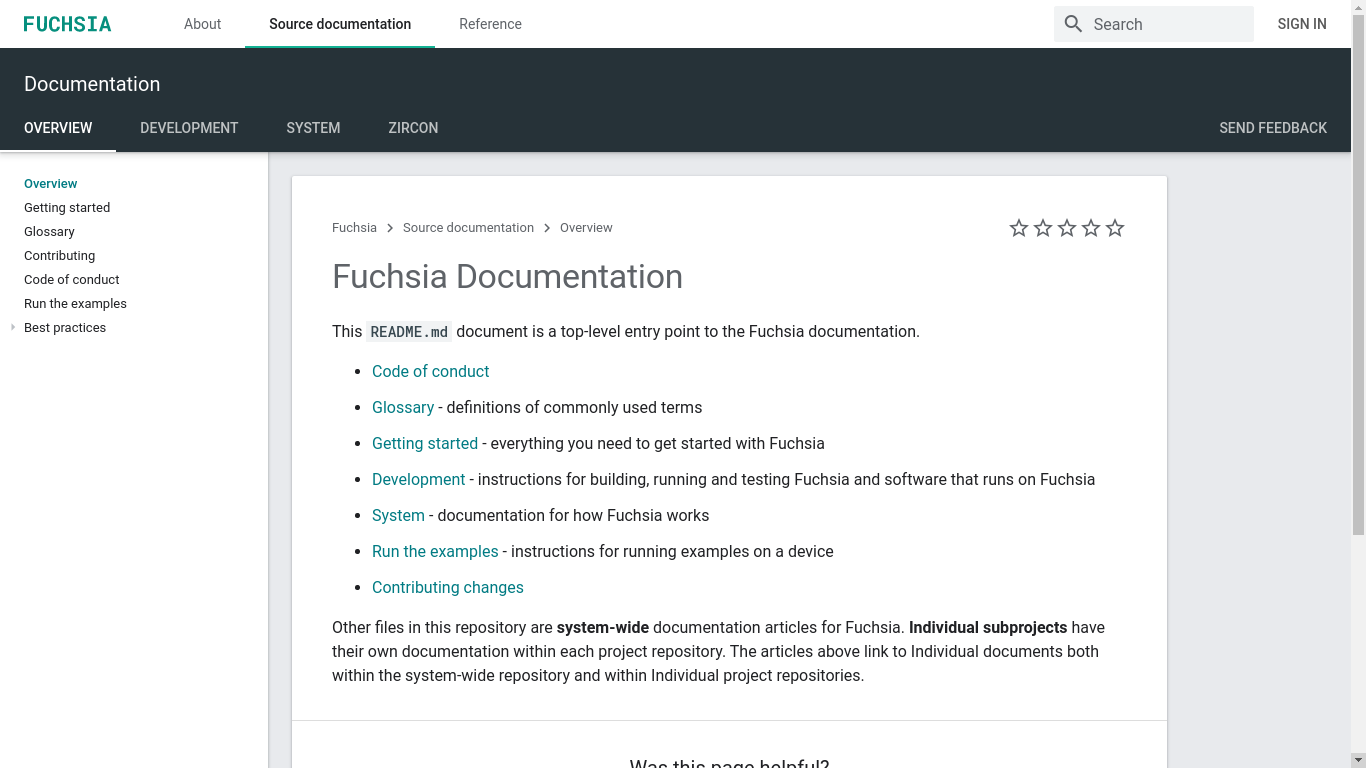Open the About top navigation item

click(x=202, y=24)
